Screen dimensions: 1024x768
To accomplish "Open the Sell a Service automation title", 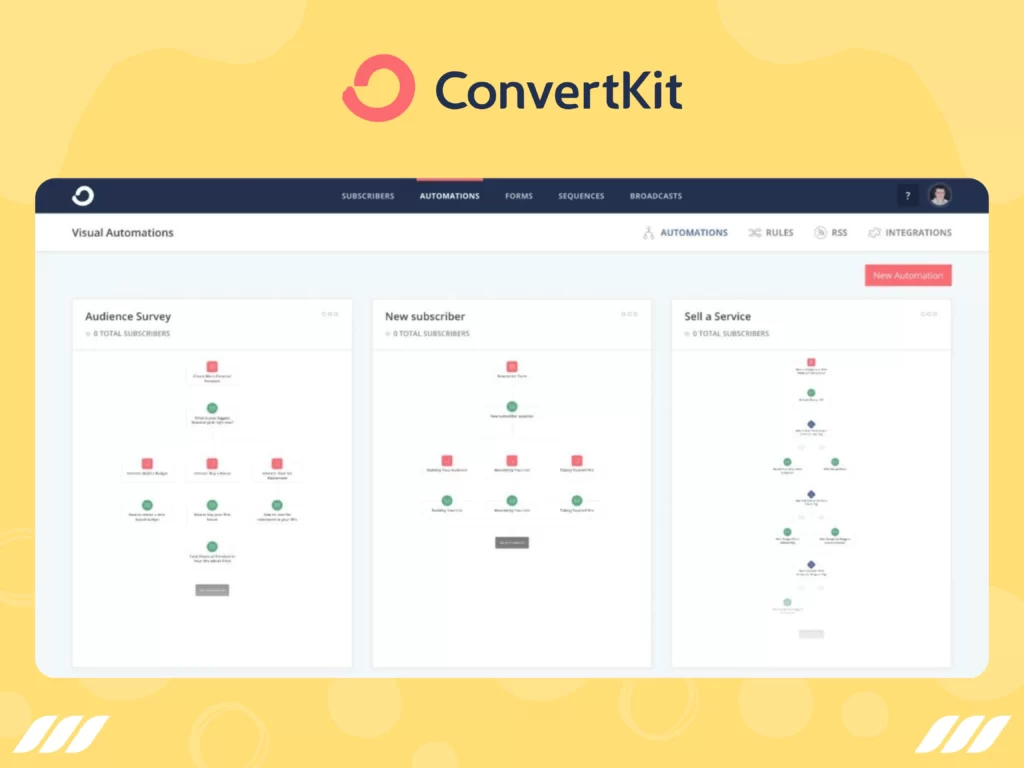I will tap(718, 316).
